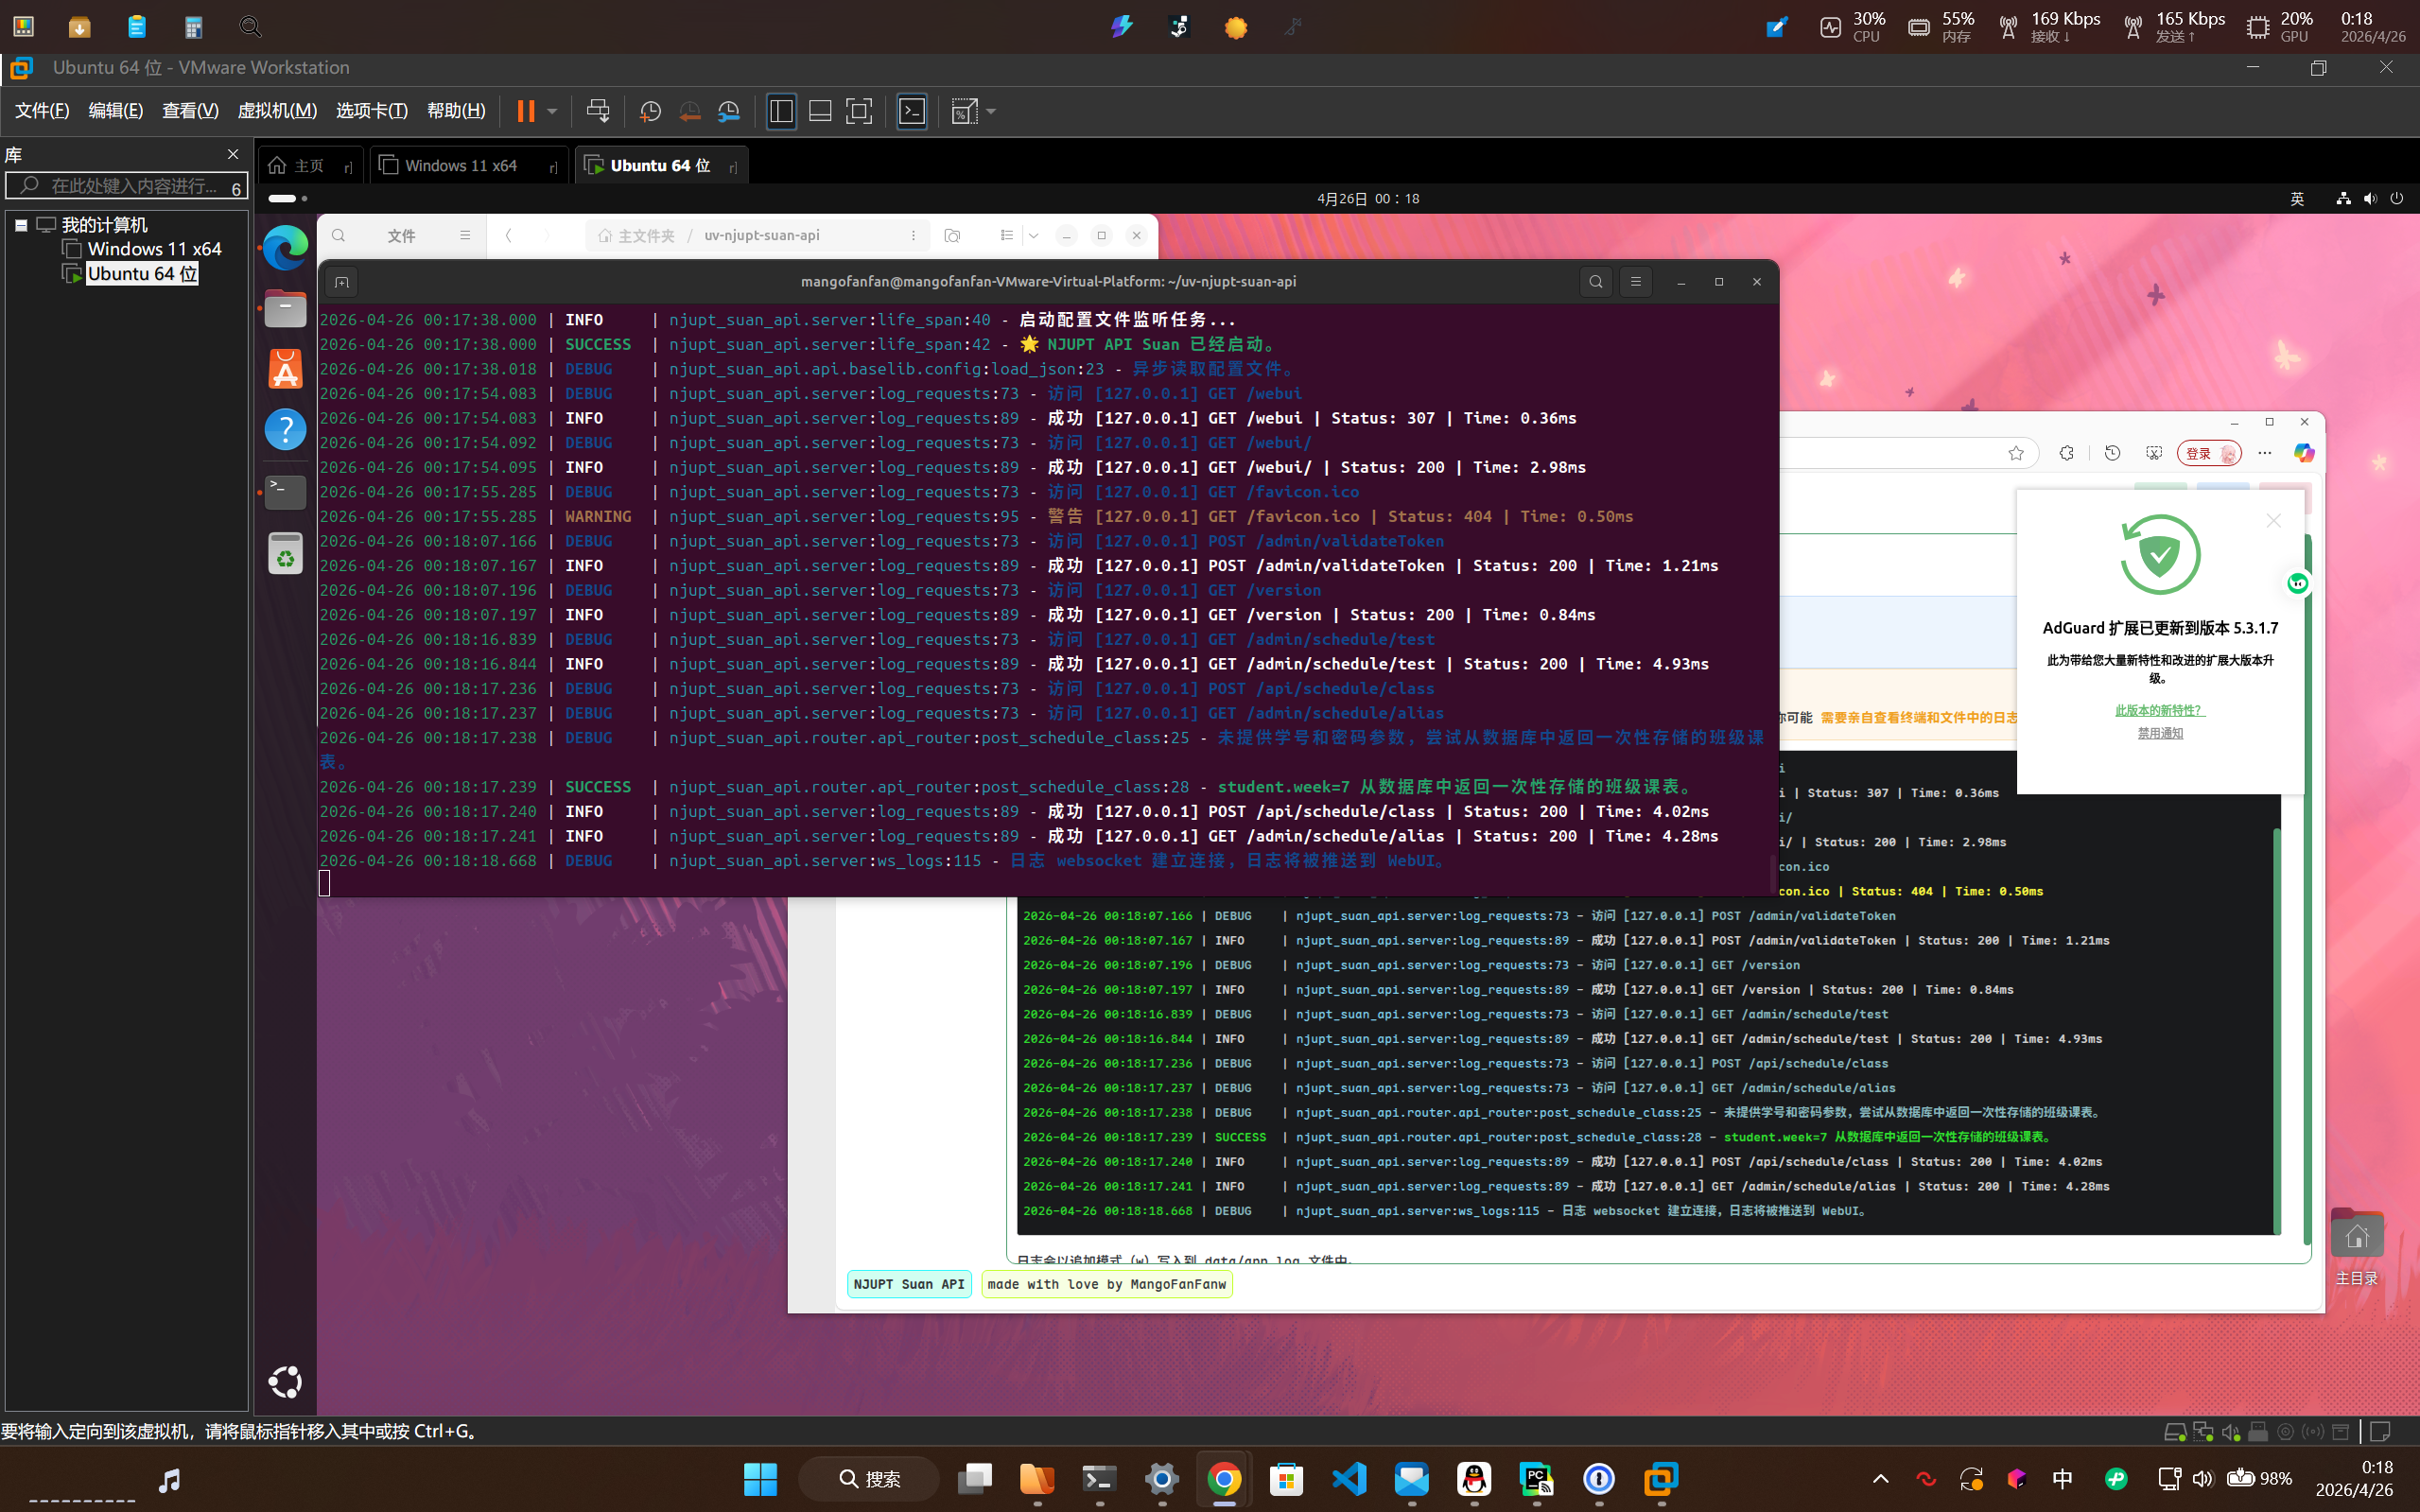Collapse 我的计算机 tree node

[x=21, y=225]
